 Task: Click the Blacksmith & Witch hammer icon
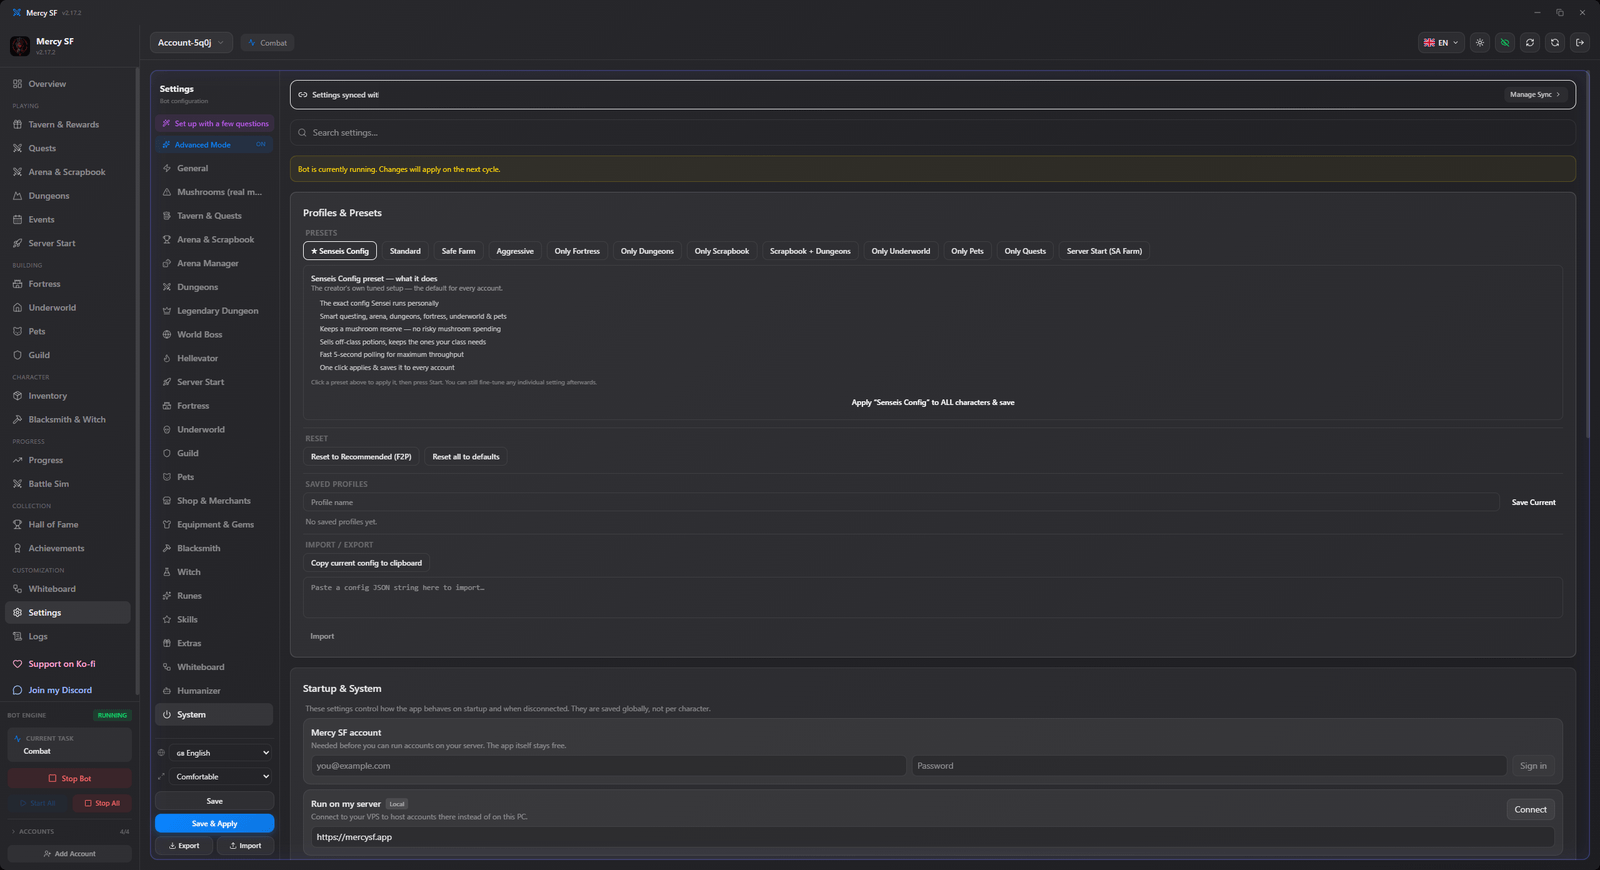pos(17,420)
